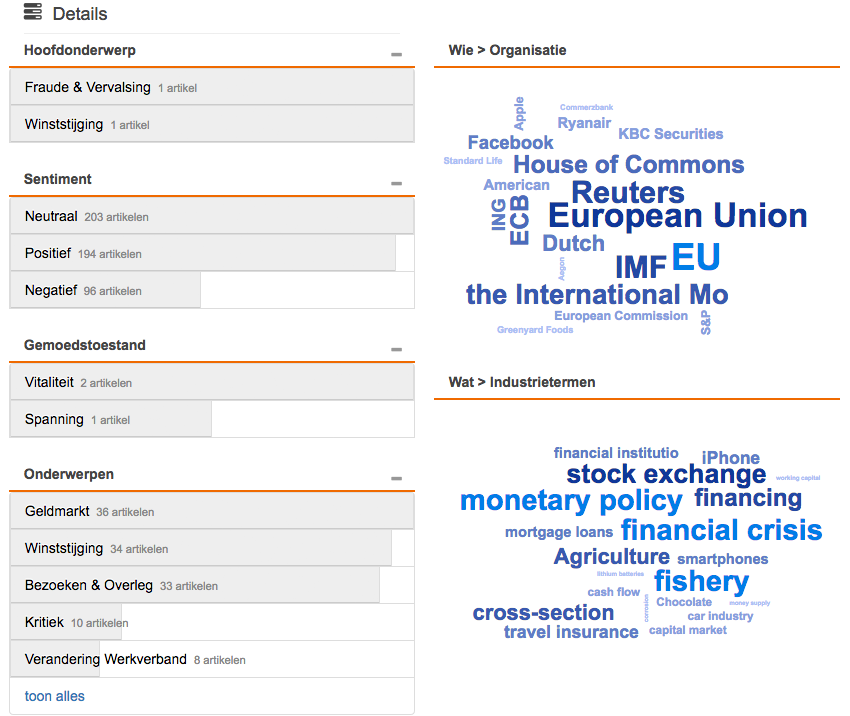850x716 pixels.
Task: Collapse the Gemoedstoestand section
Action: pos(396,349)
